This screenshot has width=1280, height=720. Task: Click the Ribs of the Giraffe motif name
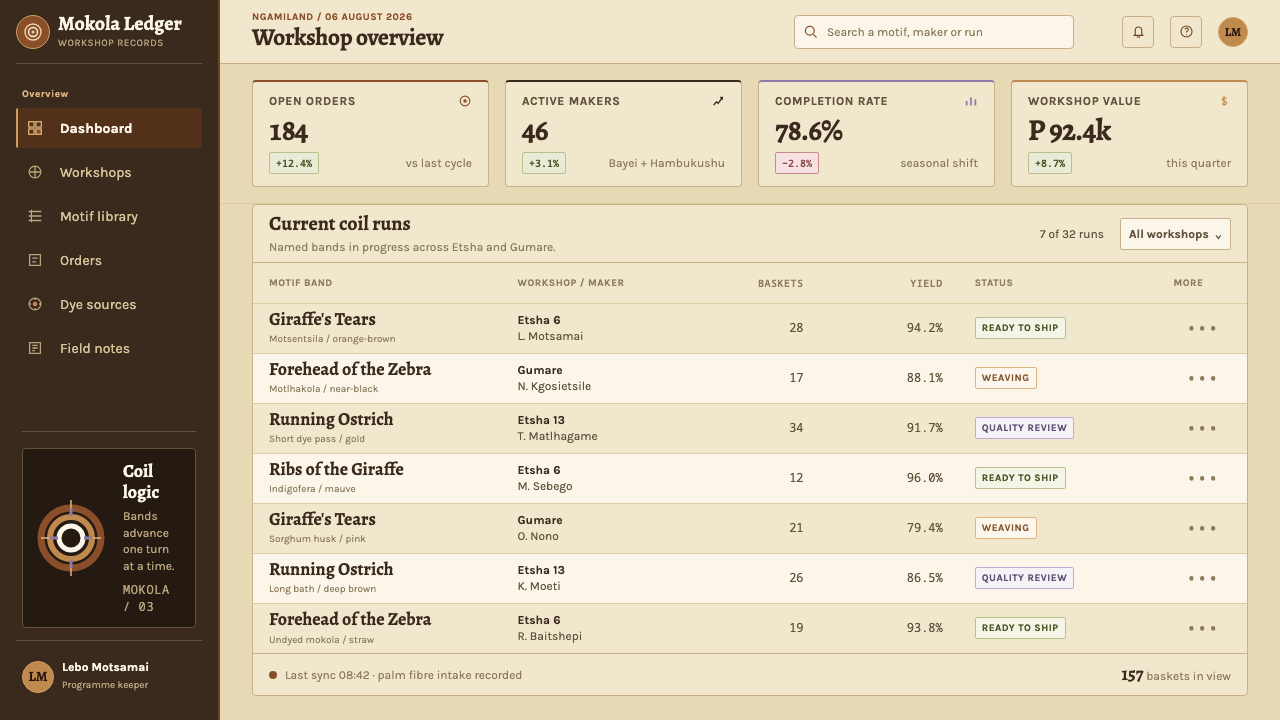pyautogui.click(x=336, y=469)
